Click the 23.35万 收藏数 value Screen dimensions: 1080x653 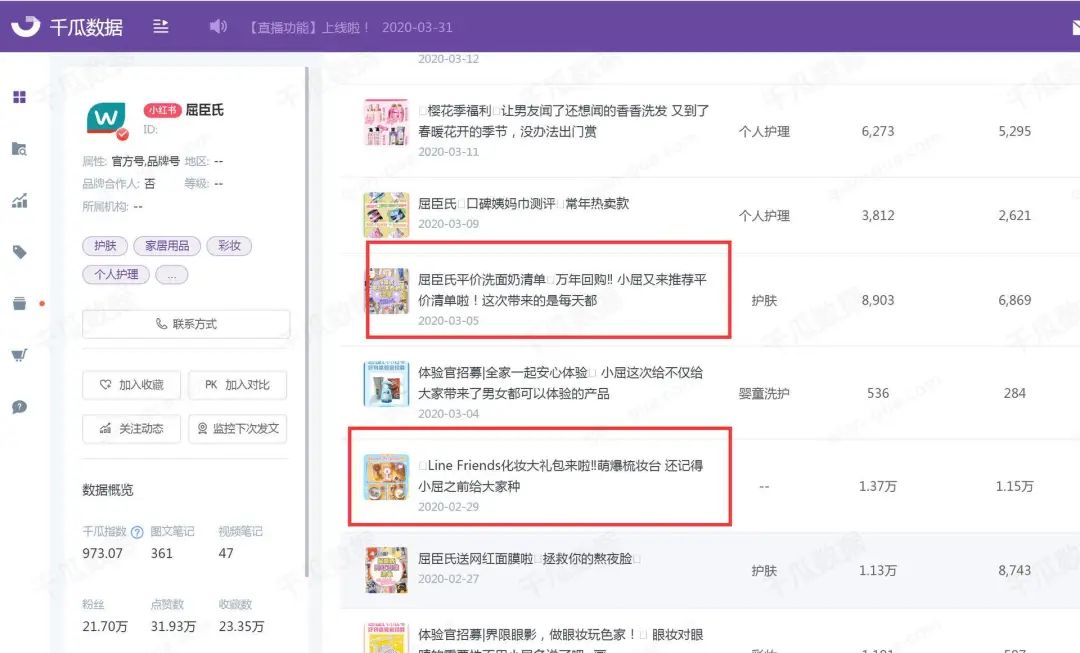241,626
